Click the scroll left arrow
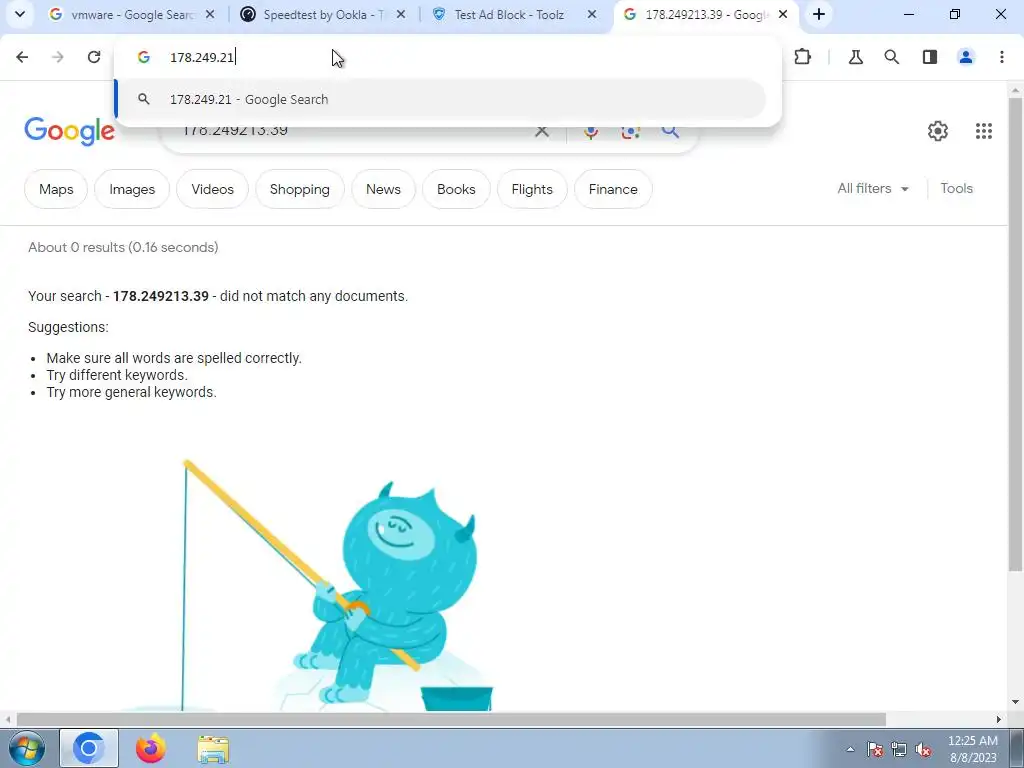This screenshot has width=1024, height=768. pos(8,719)
